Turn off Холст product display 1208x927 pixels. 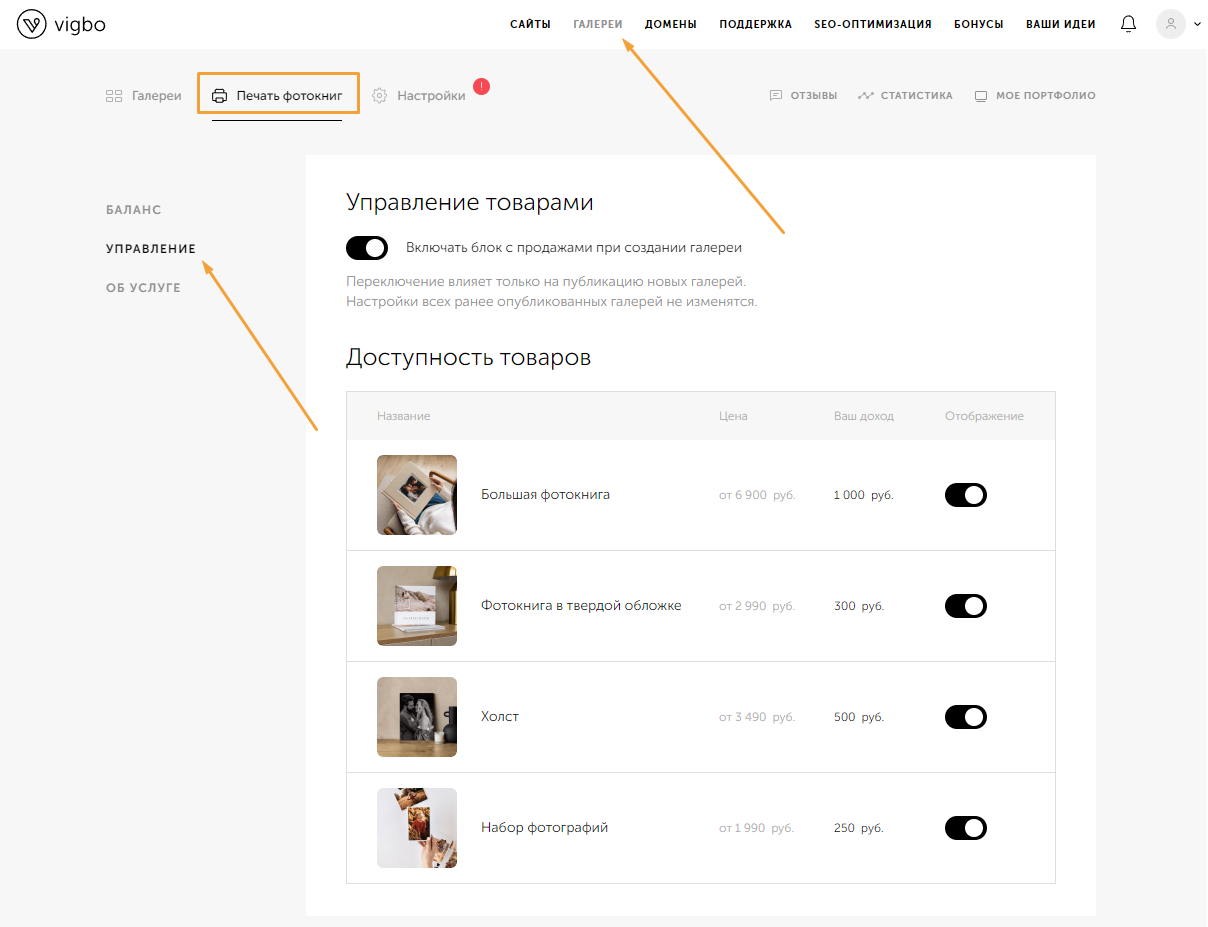point(965,717)
